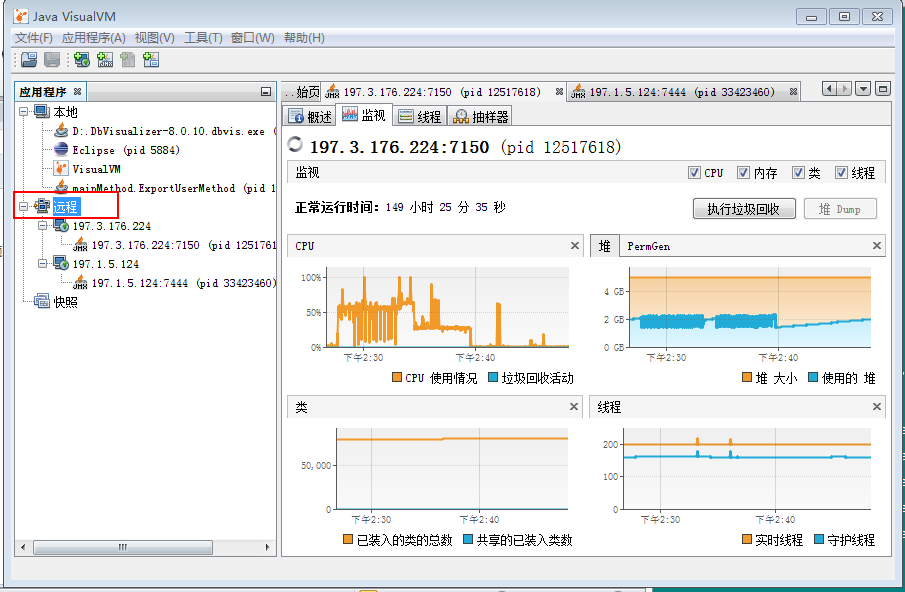Activate the 197.1.5.124:7444 document tab
905x592 pixels.
click(682, 92)
